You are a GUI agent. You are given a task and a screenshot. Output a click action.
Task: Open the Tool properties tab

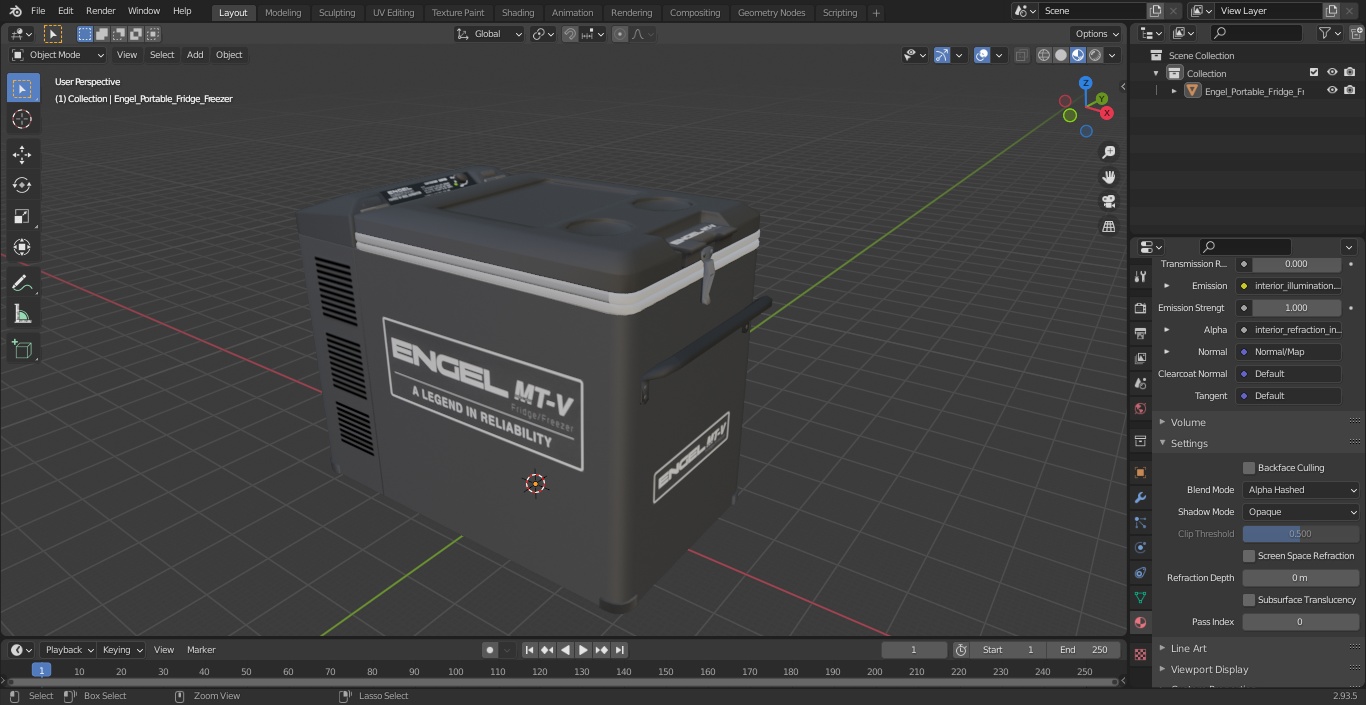tap(1140, 276)
